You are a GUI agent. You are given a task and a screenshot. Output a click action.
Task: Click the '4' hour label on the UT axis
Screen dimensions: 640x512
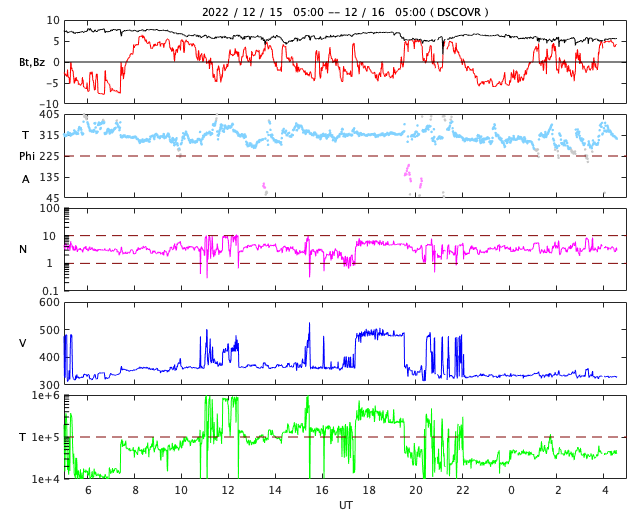604,490
